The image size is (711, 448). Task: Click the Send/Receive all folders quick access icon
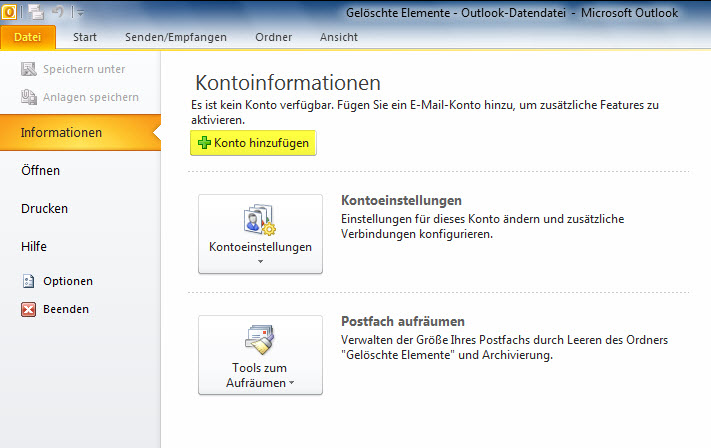click(37, 13)
